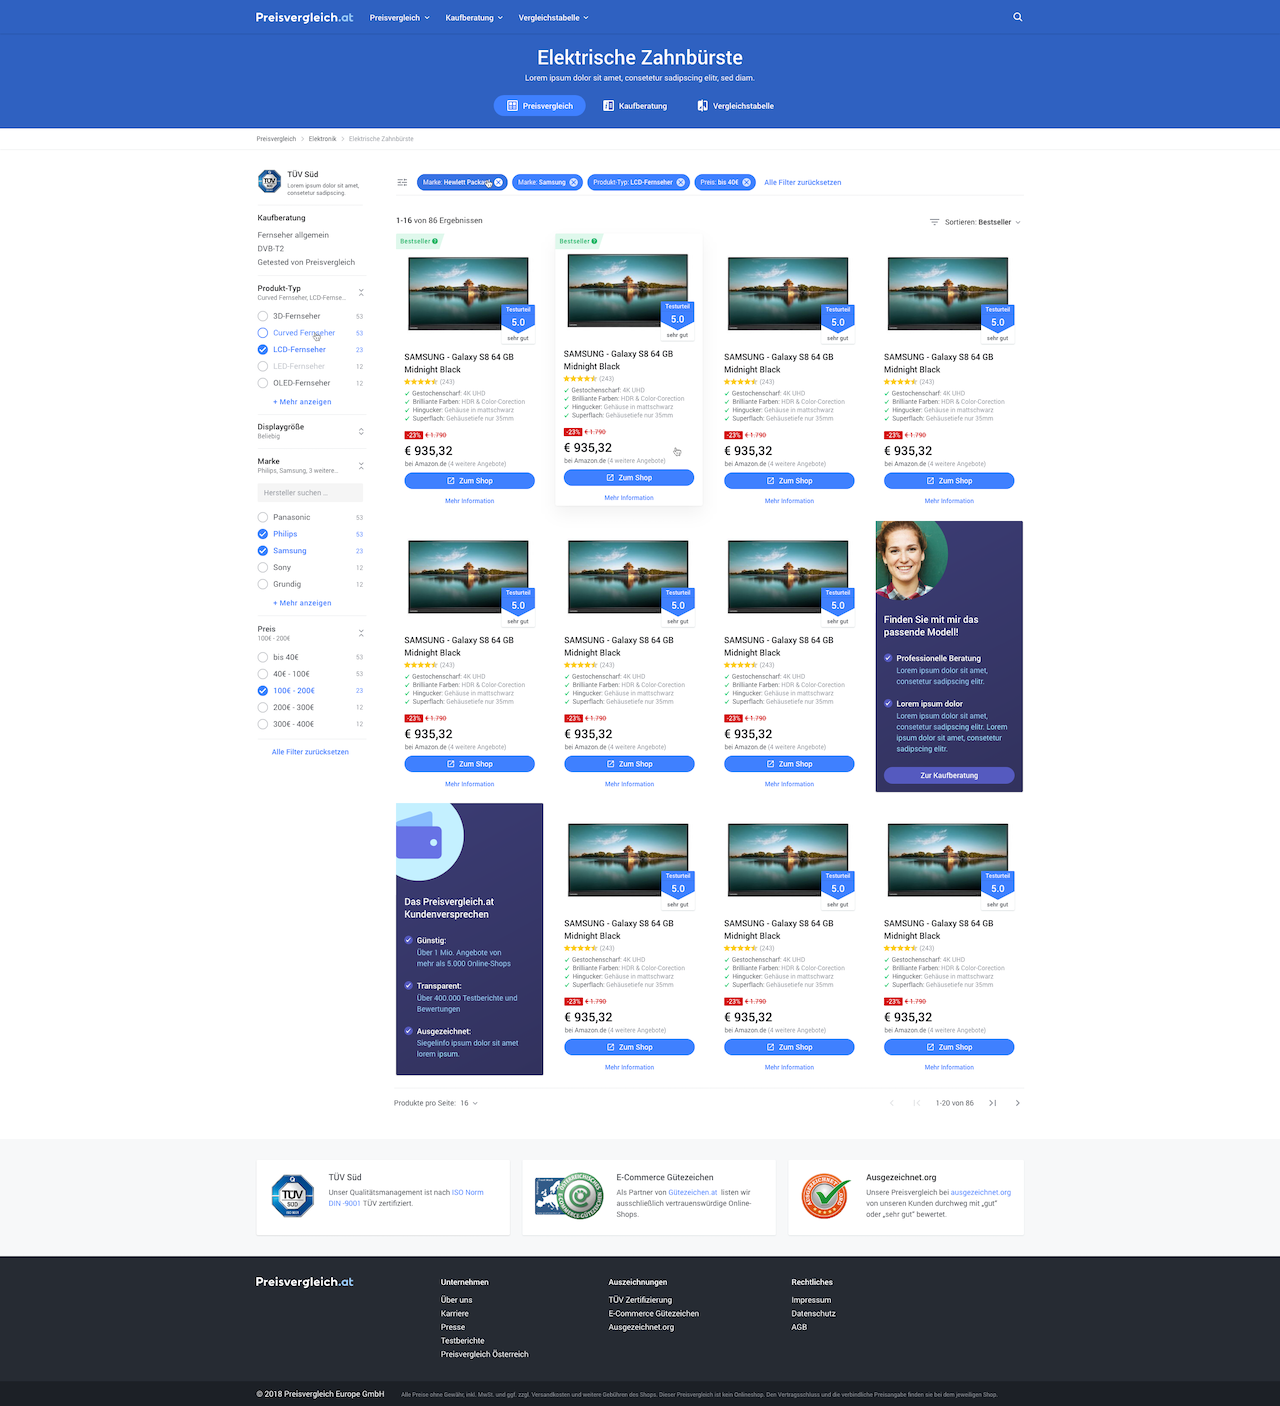Image resolution: width=1280 pixels, height=1406 pixels.
Task: Collapse the Marke filter section
Action: [x=361, y=466]
